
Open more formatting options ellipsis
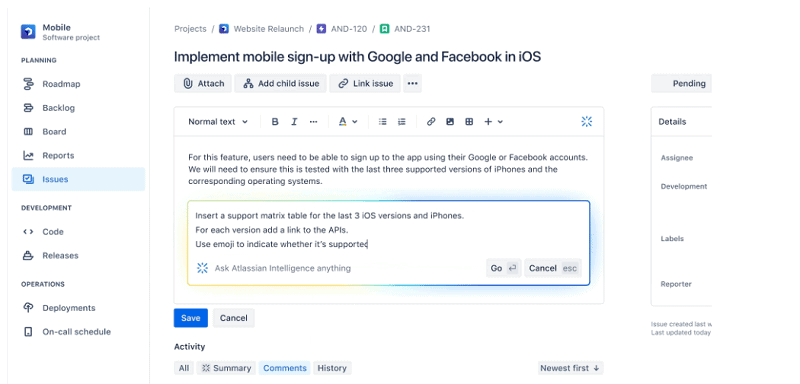pos(313,122)
